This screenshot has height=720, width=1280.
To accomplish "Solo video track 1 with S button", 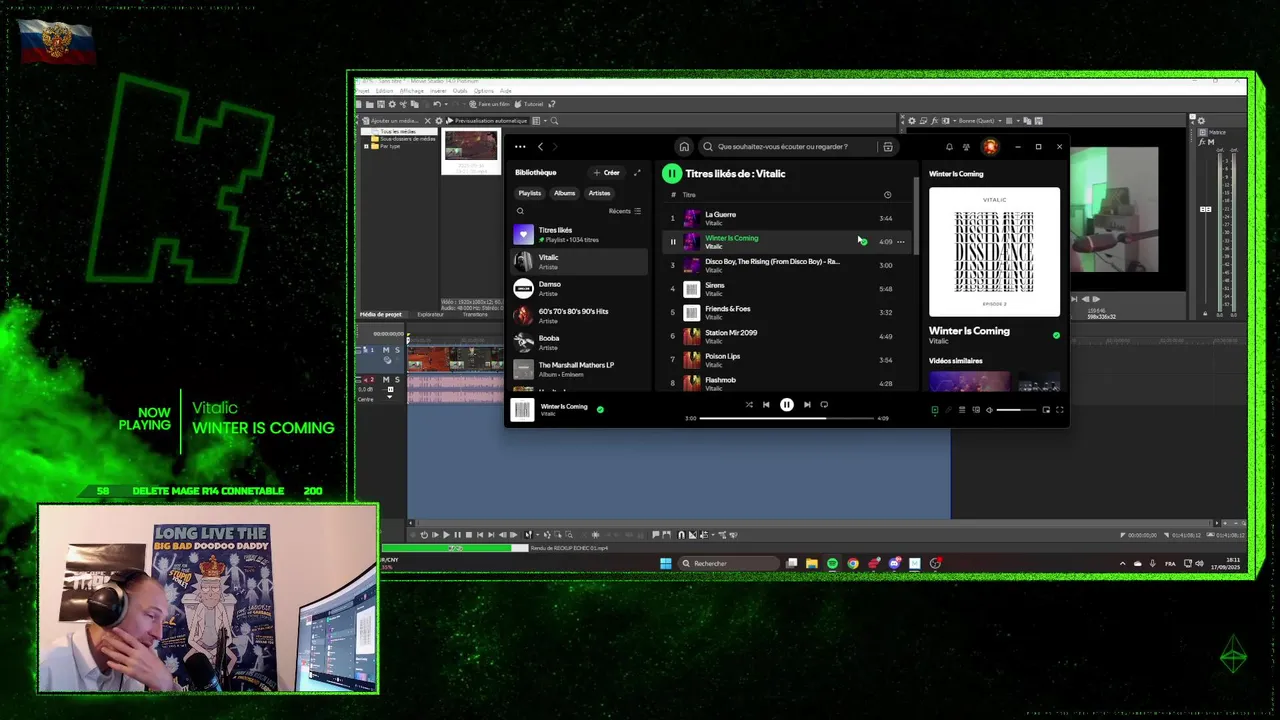I will point(397,350).
